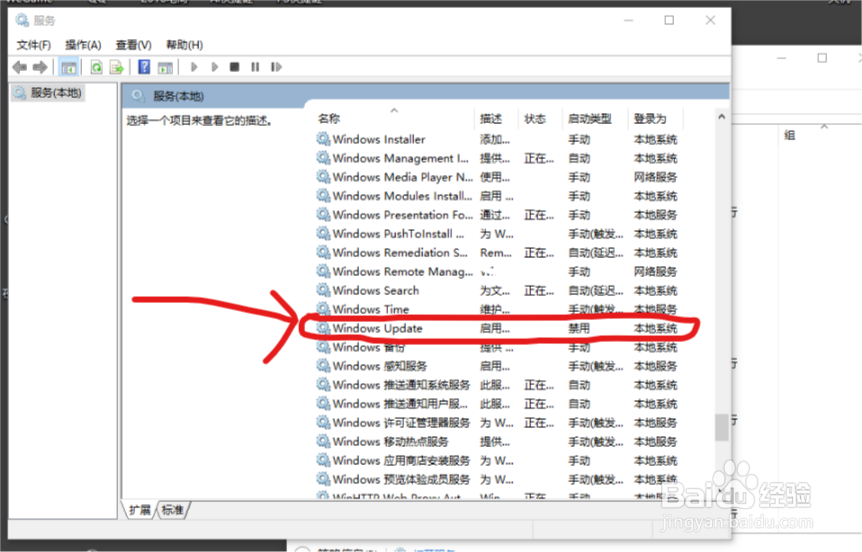Screen dimensions: 862x552
Task: Select Windows 预览体验成员服务 row
Action: pyautogui.click(x=498, y=479)
